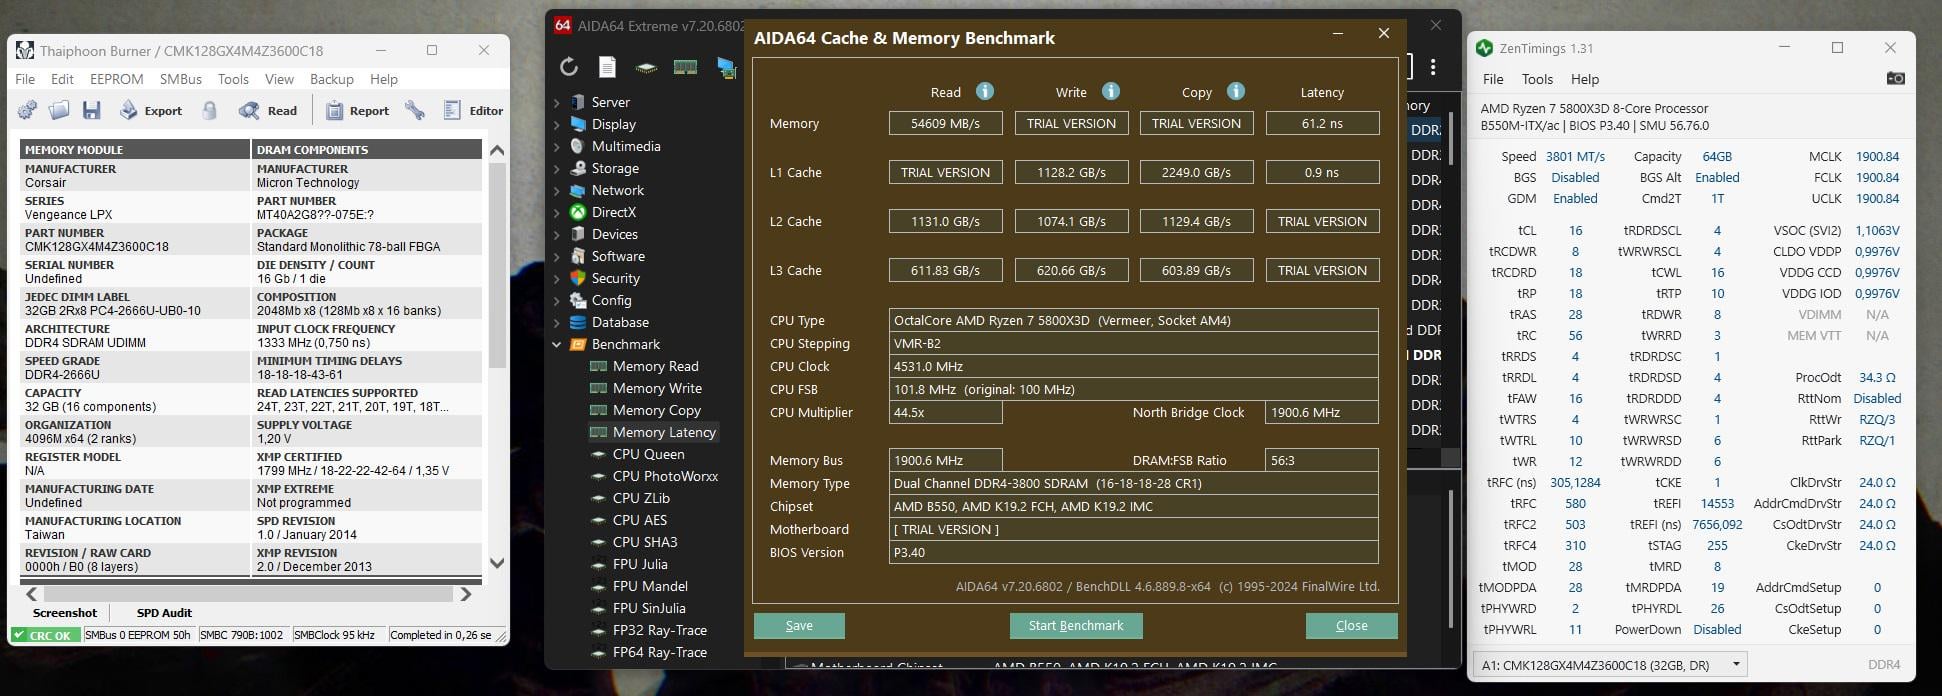
Task: Click the info icon next to Write
Action: point(1111,91)
